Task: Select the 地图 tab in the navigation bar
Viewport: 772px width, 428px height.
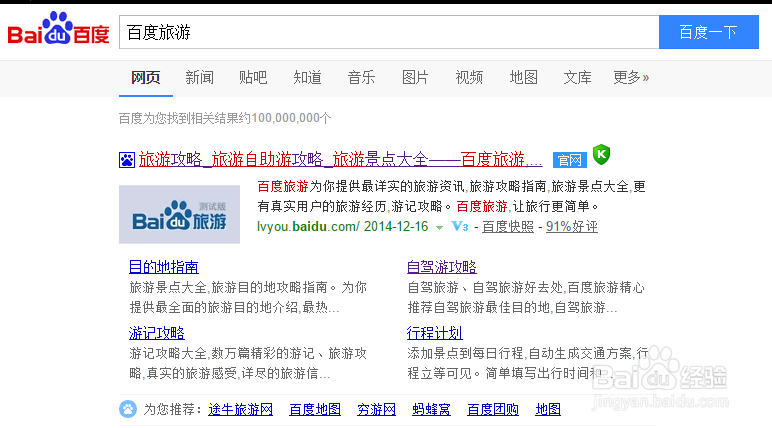Action: [x=523, y=77]
